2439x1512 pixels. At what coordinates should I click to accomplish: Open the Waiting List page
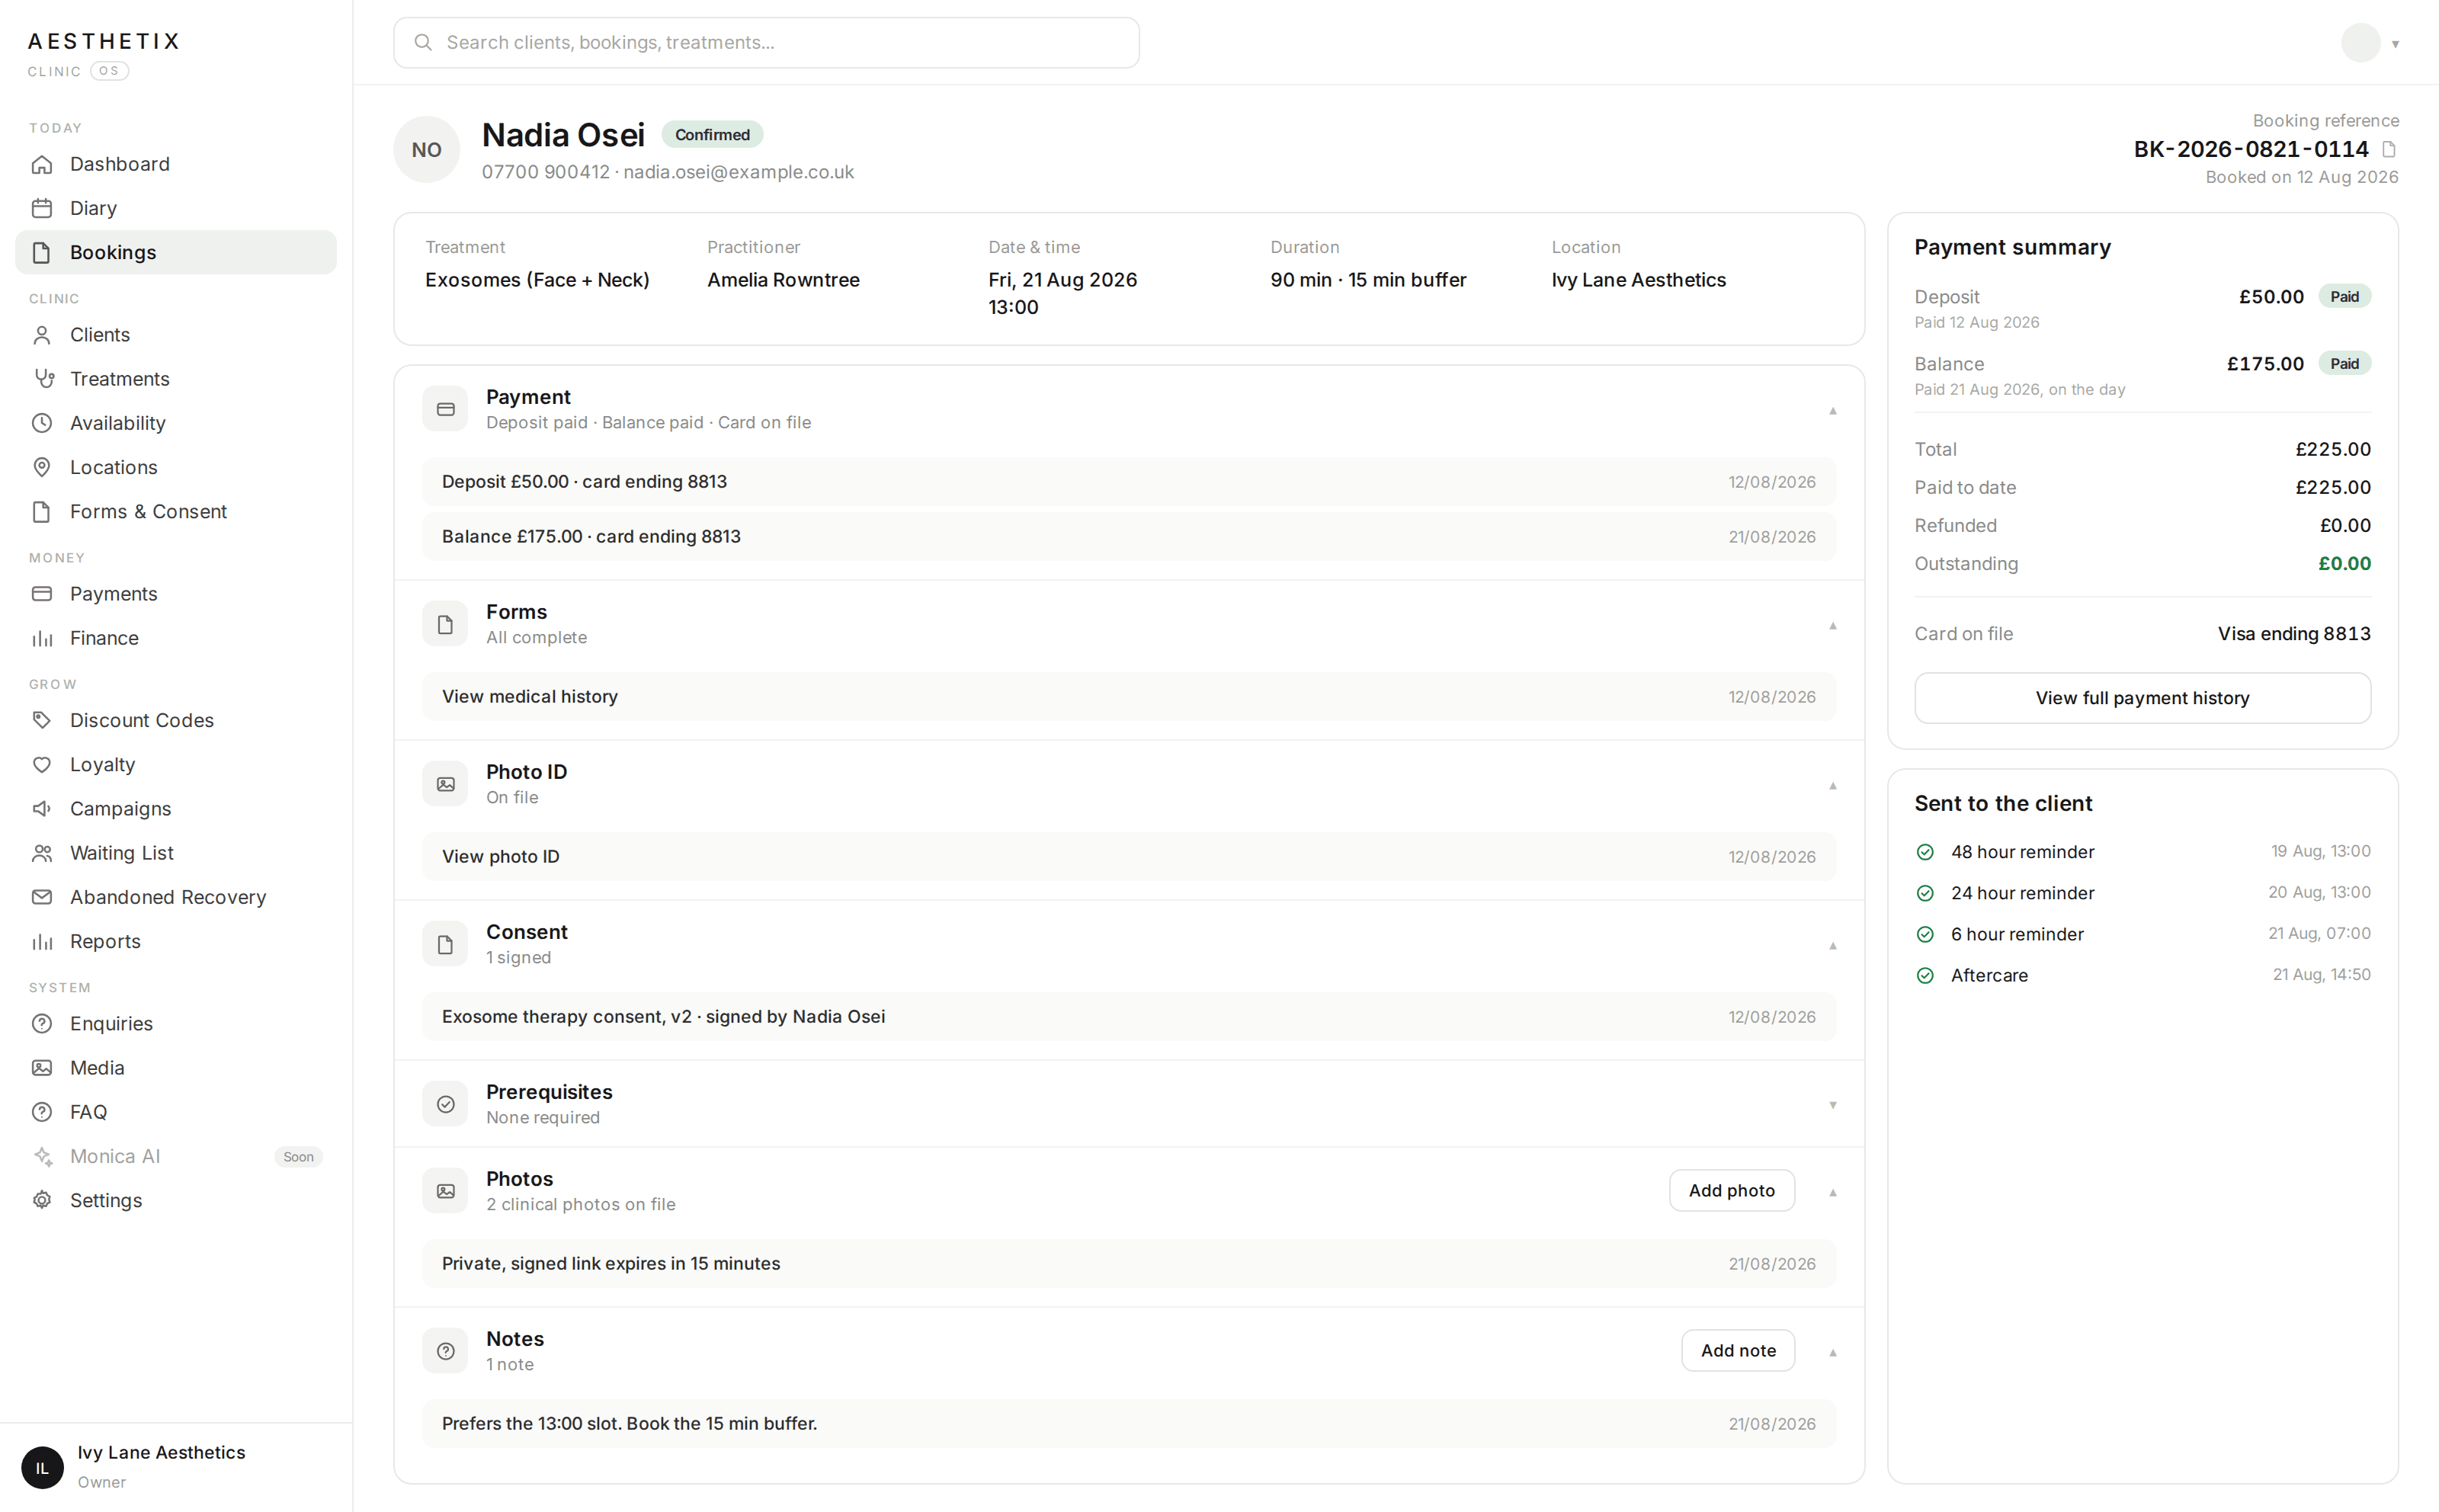click(176, 853)
